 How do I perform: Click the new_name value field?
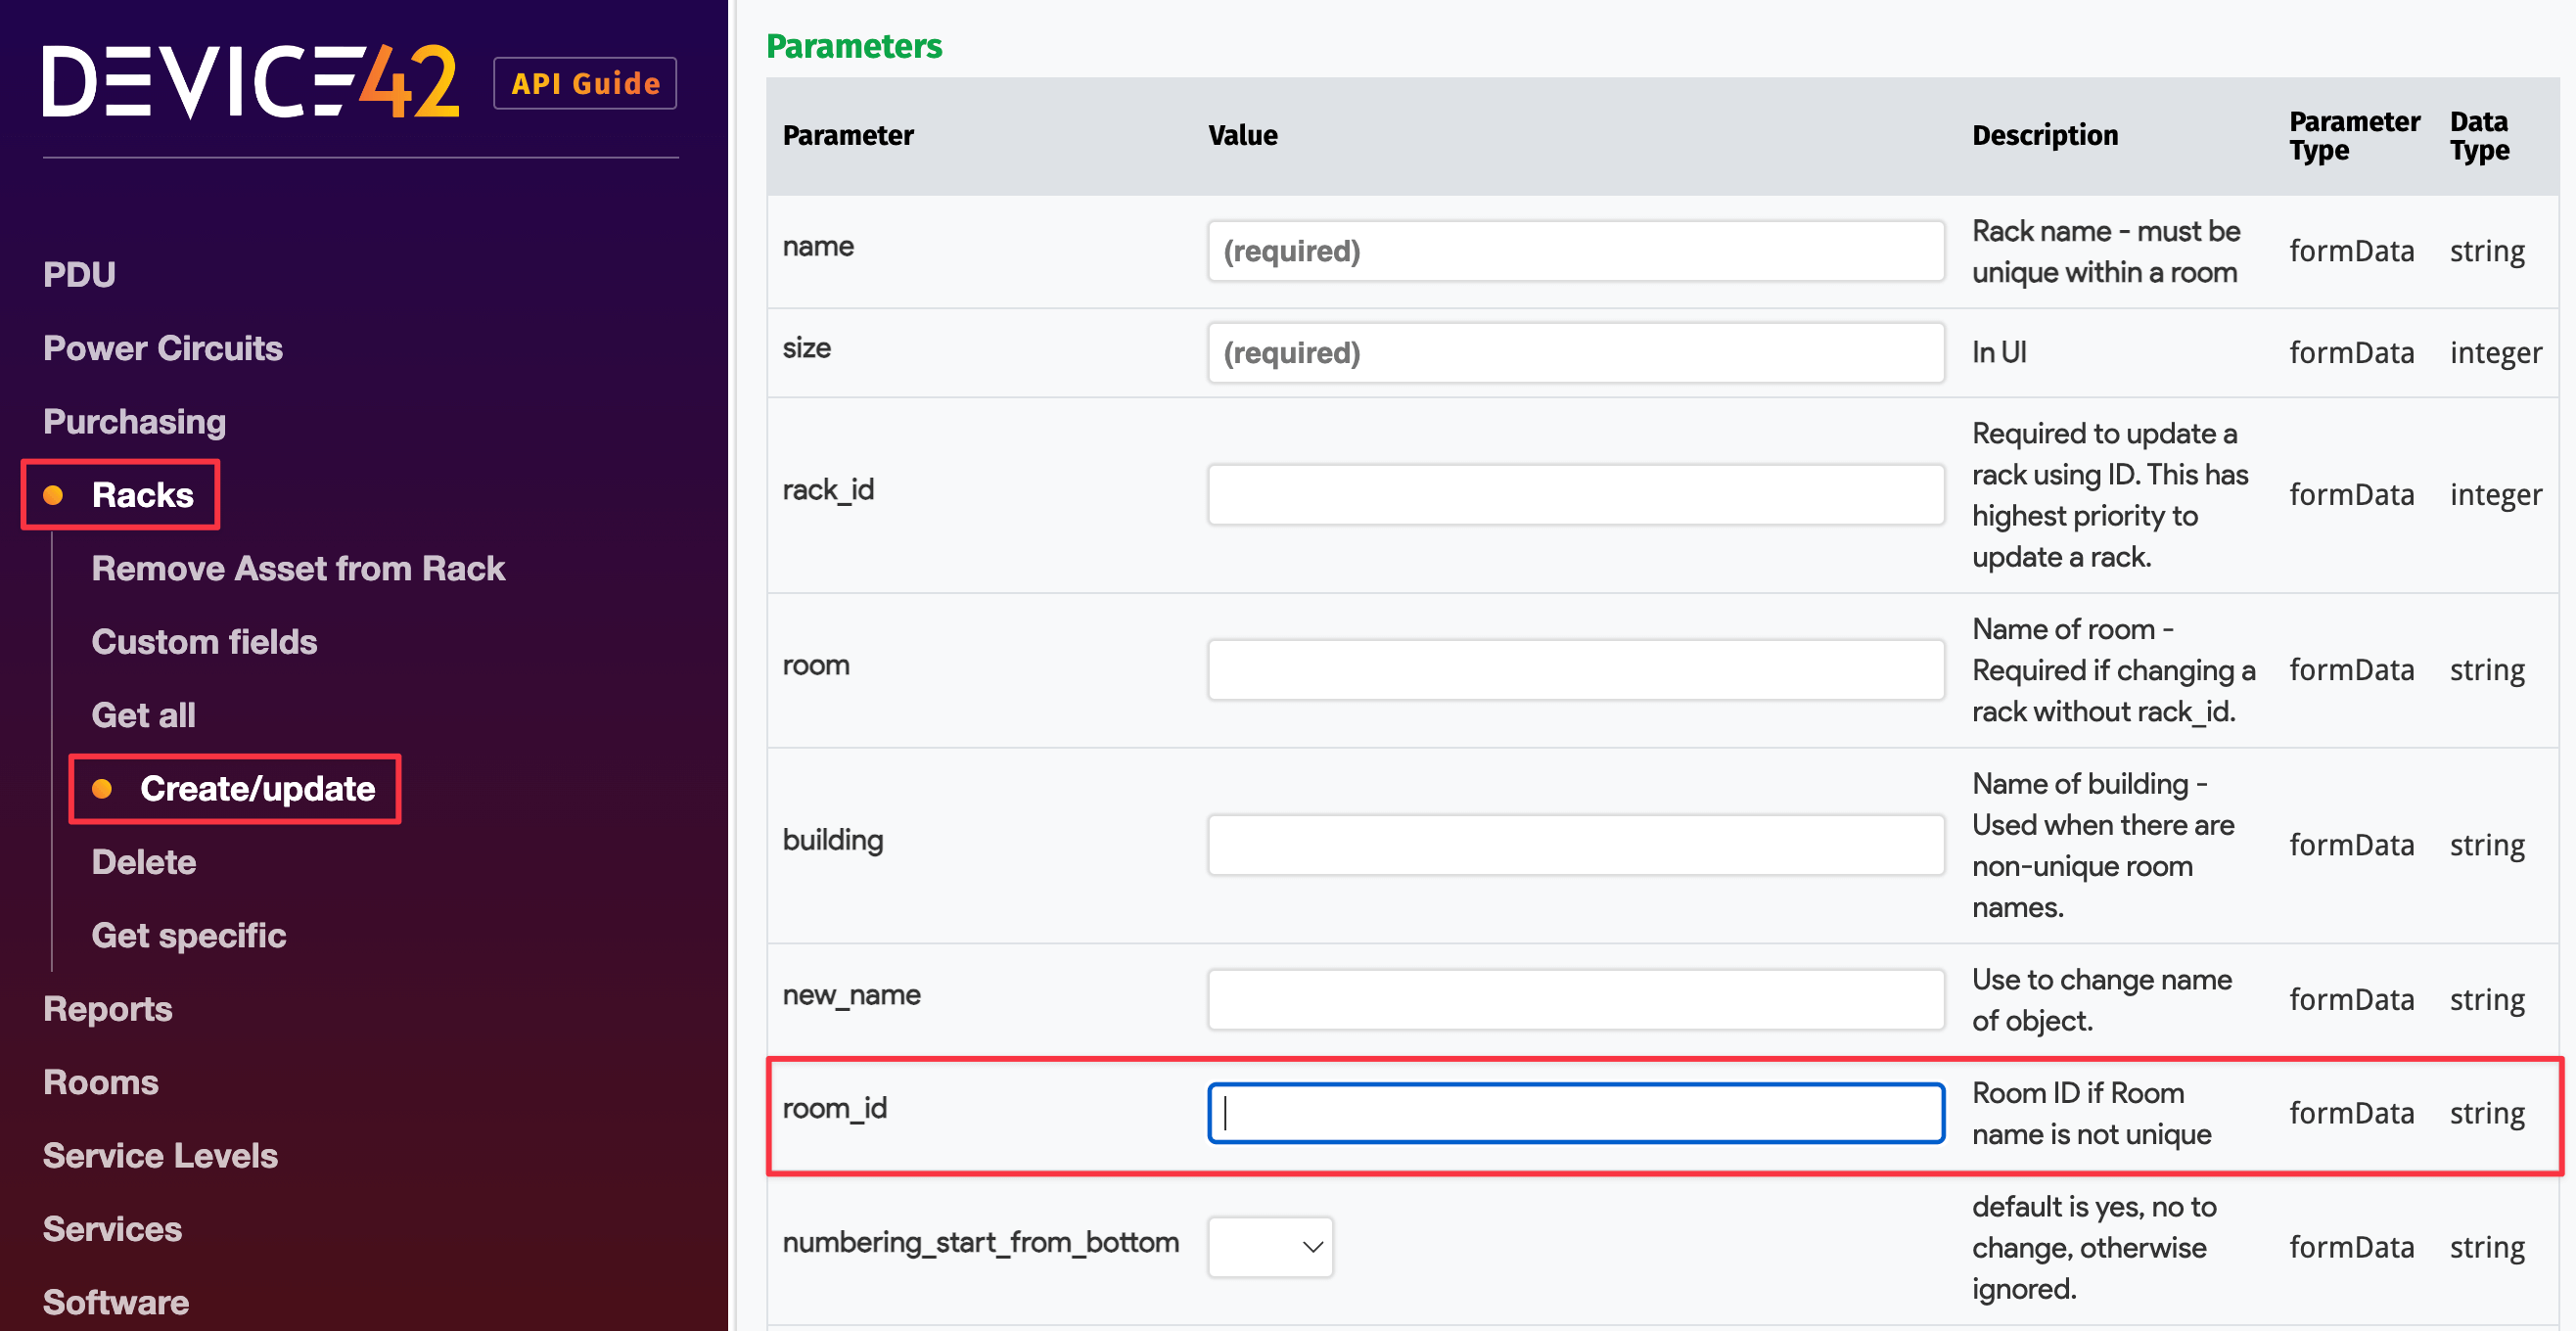[x=1575, y=999]
